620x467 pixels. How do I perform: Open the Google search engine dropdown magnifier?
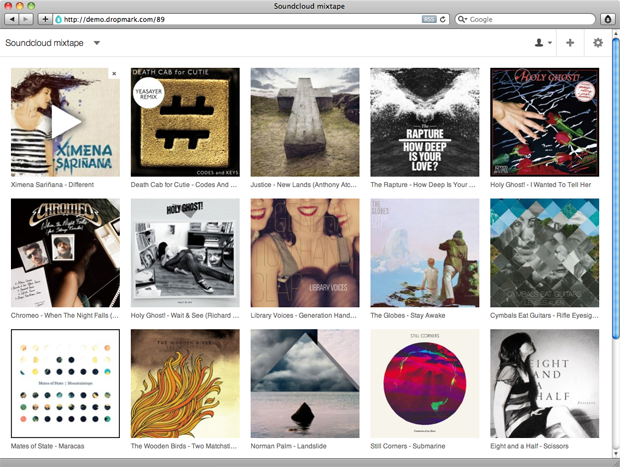point(461,19)
